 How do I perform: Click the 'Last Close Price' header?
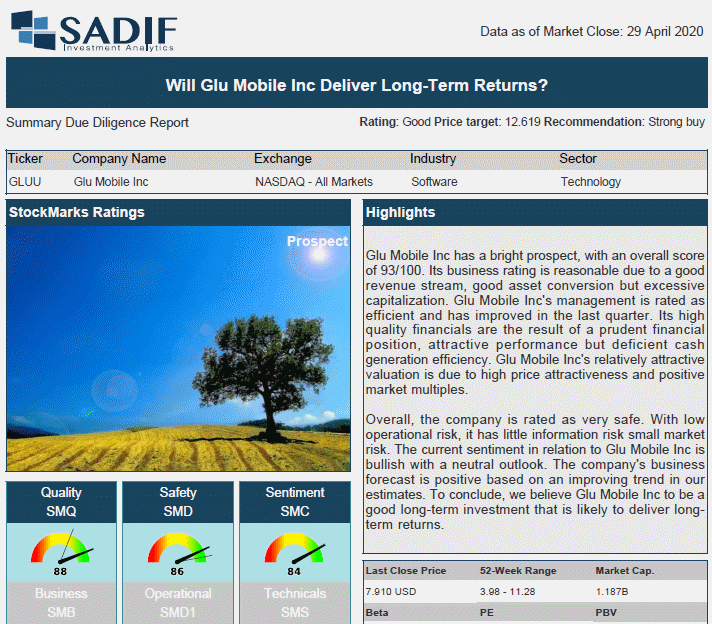click(406, 571)
